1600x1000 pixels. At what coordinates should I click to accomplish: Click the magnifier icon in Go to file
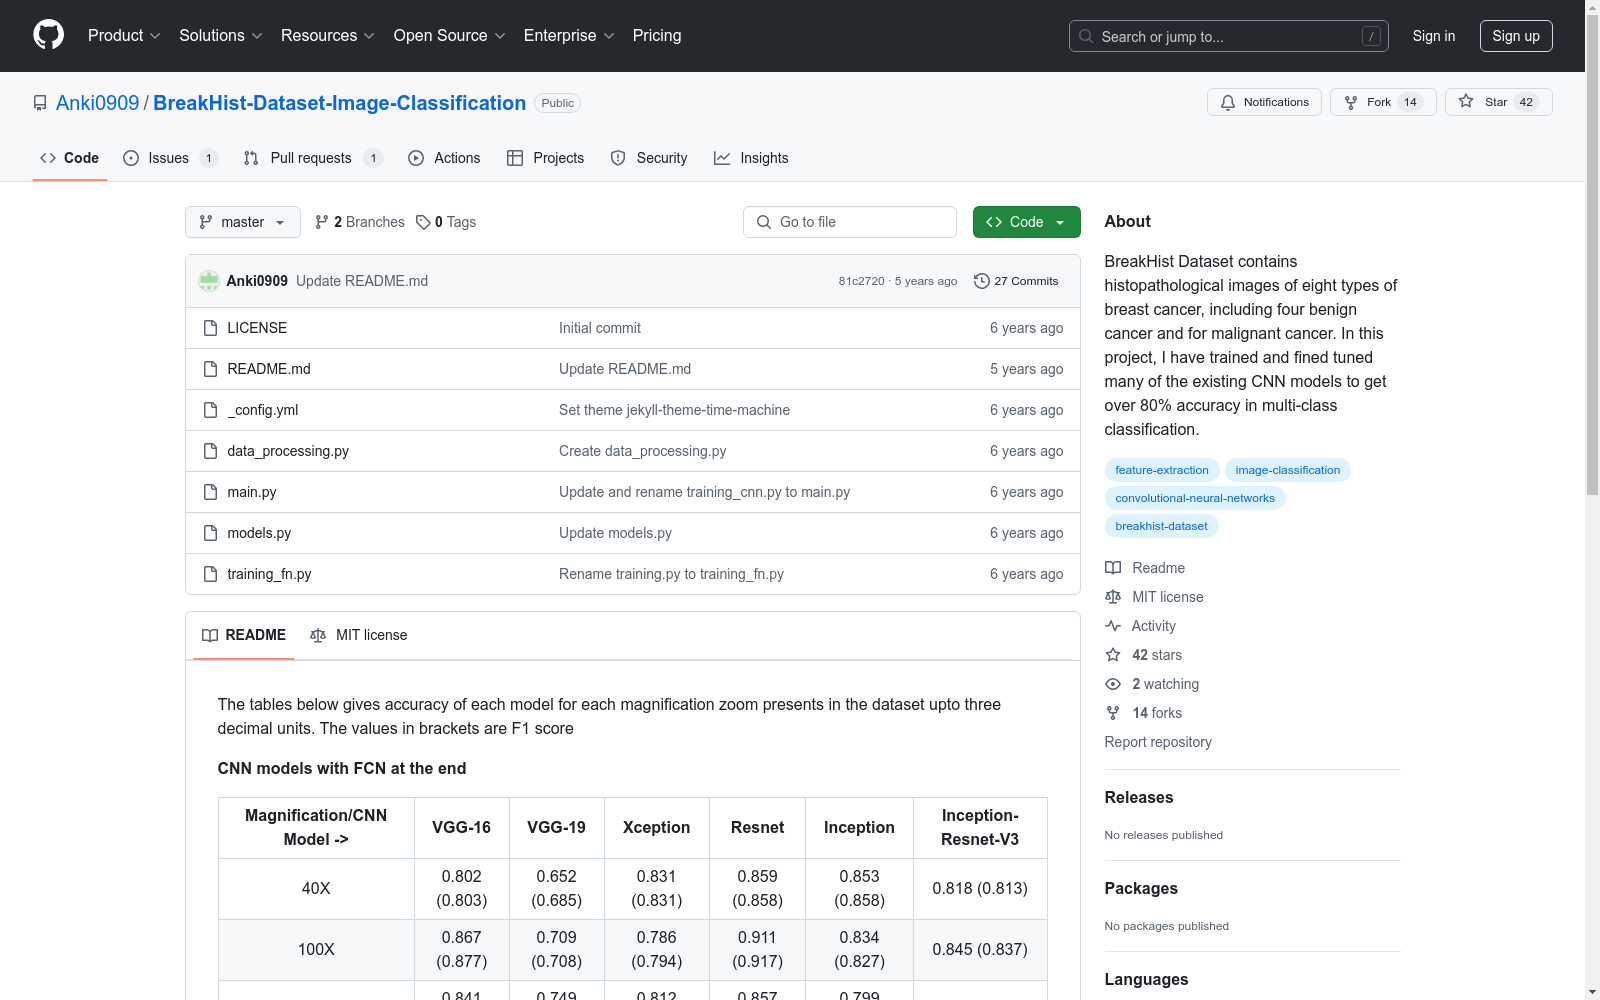tap(764, 222)
